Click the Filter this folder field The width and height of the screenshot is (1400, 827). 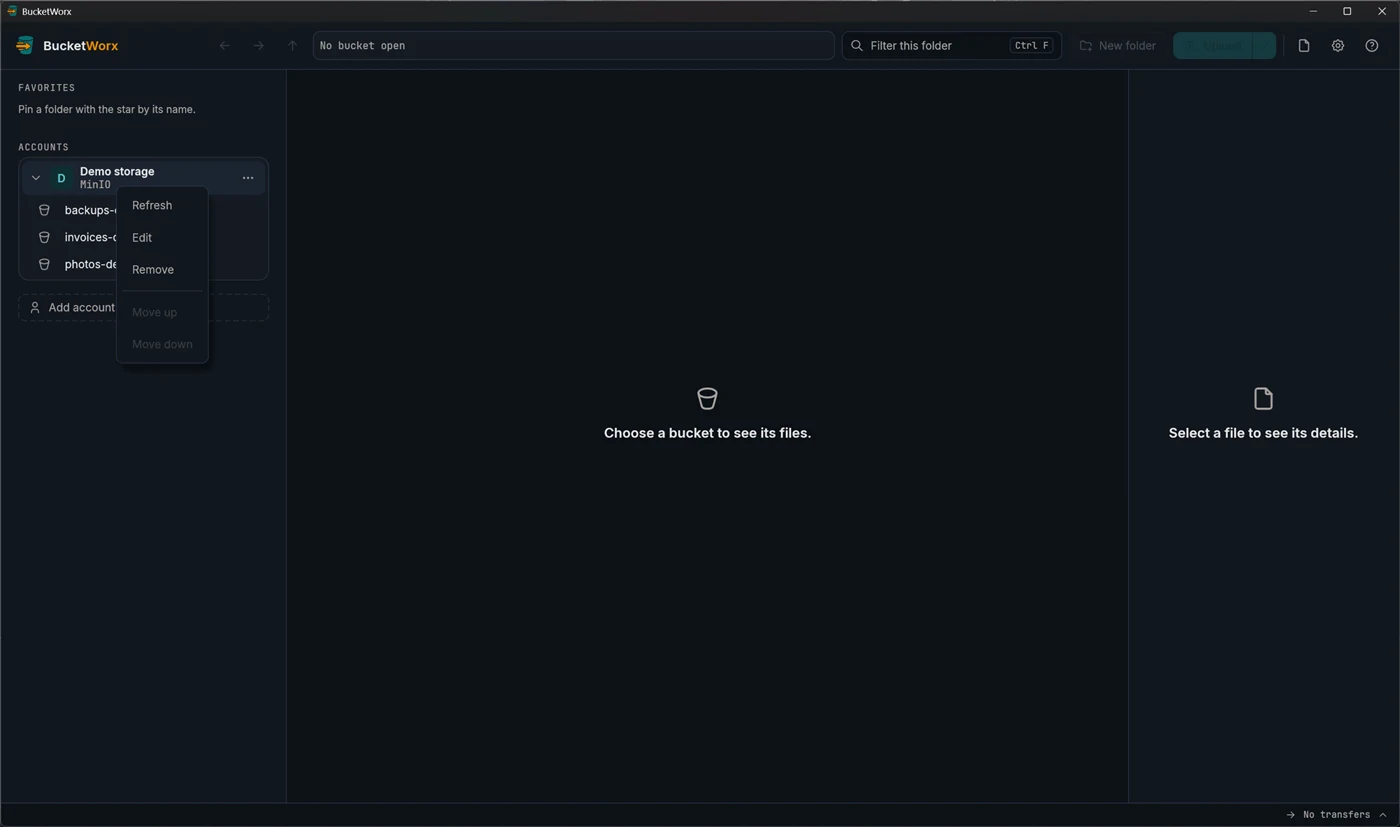coord(951,46)
